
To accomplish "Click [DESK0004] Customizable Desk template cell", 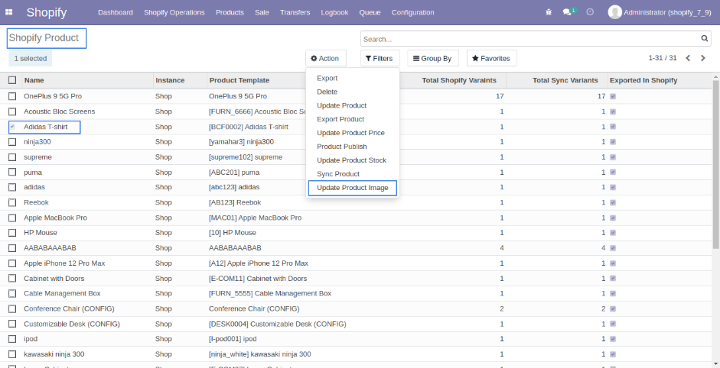I will (x=277, y=324).
